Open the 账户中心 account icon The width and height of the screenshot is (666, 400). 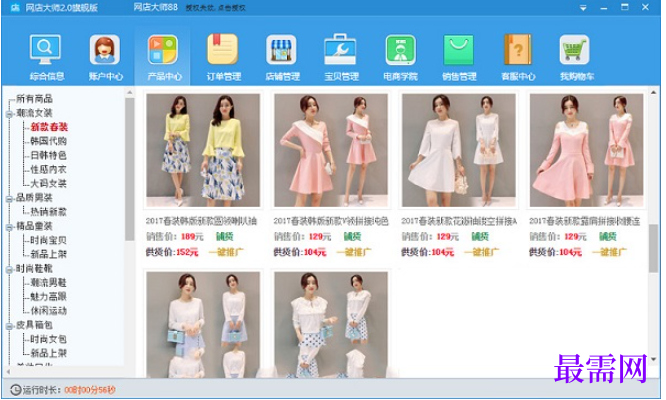tap(105, 49)
